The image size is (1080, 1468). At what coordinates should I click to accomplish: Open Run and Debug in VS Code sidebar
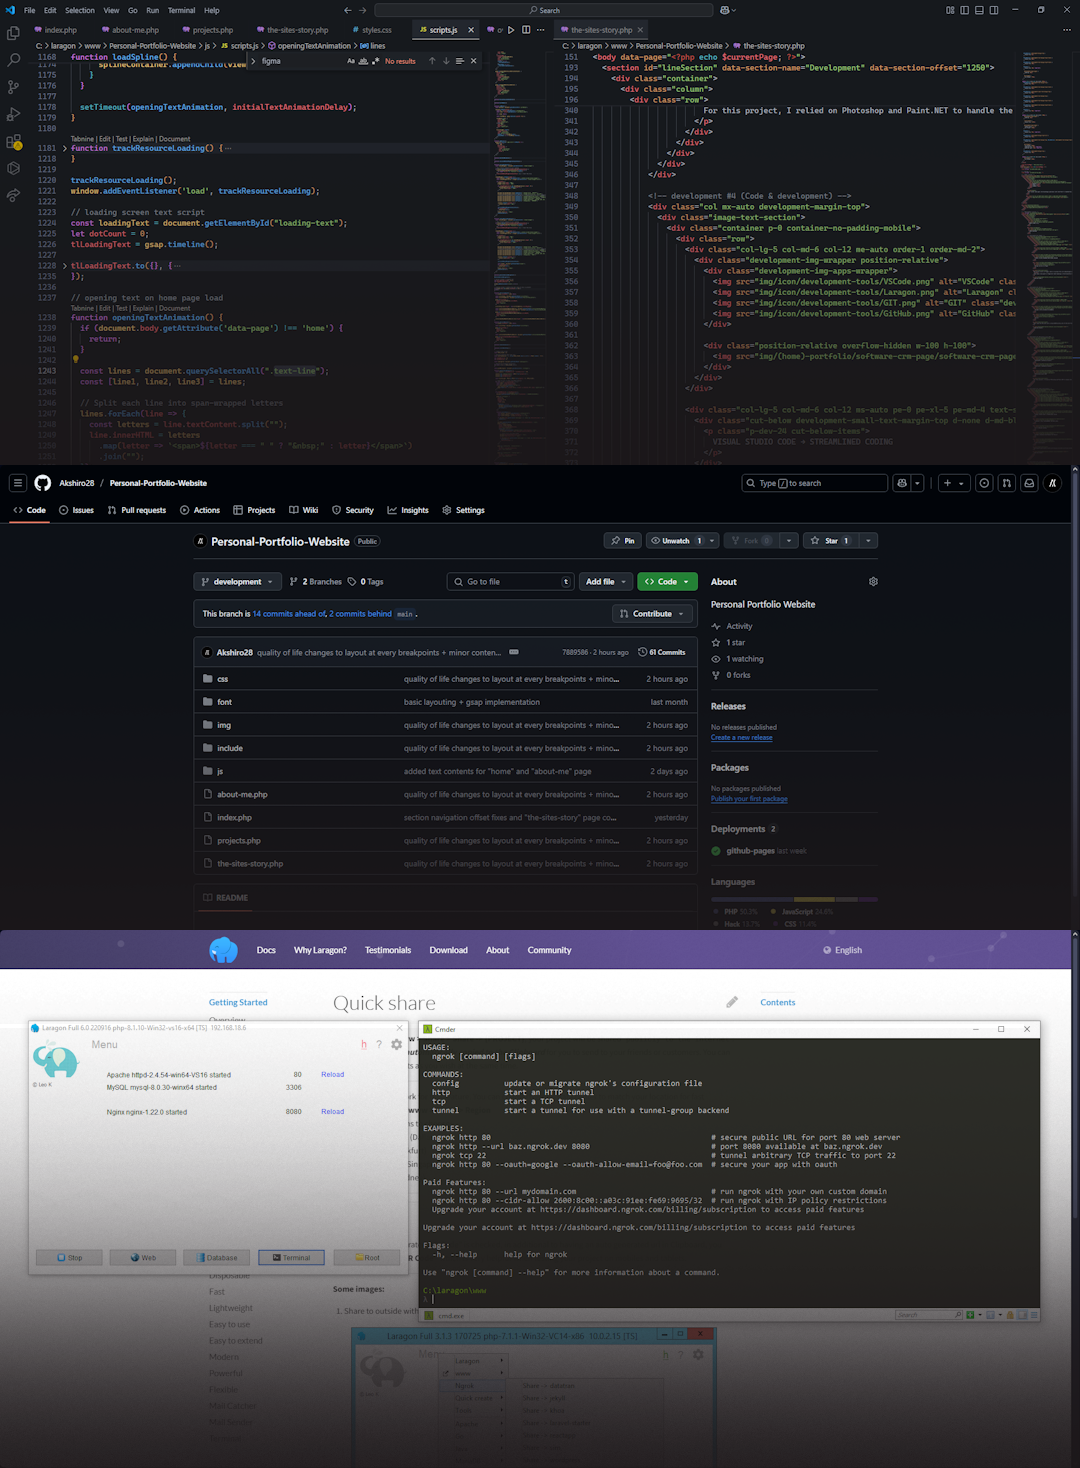tap(13, 113)
